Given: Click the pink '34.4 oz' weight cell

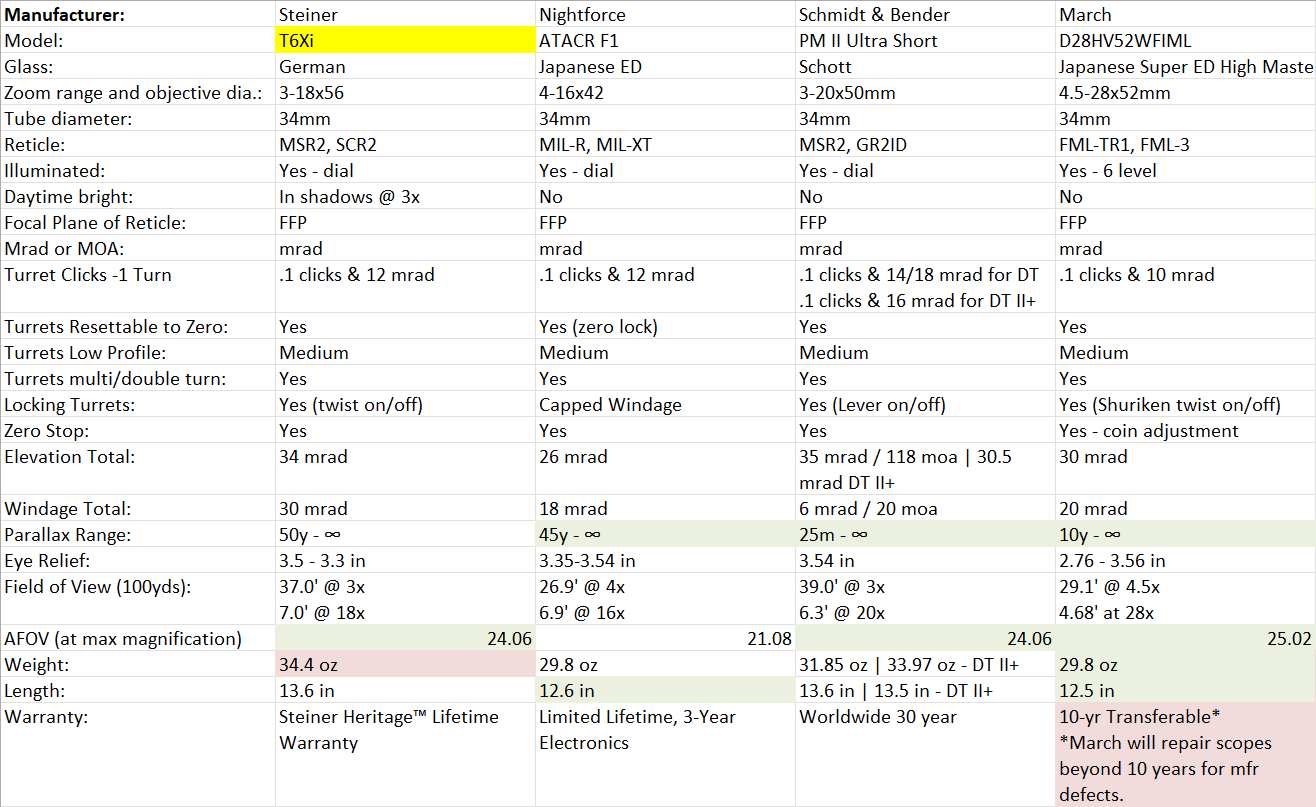Looking at the screenshot, I should (x=406, y=665).
